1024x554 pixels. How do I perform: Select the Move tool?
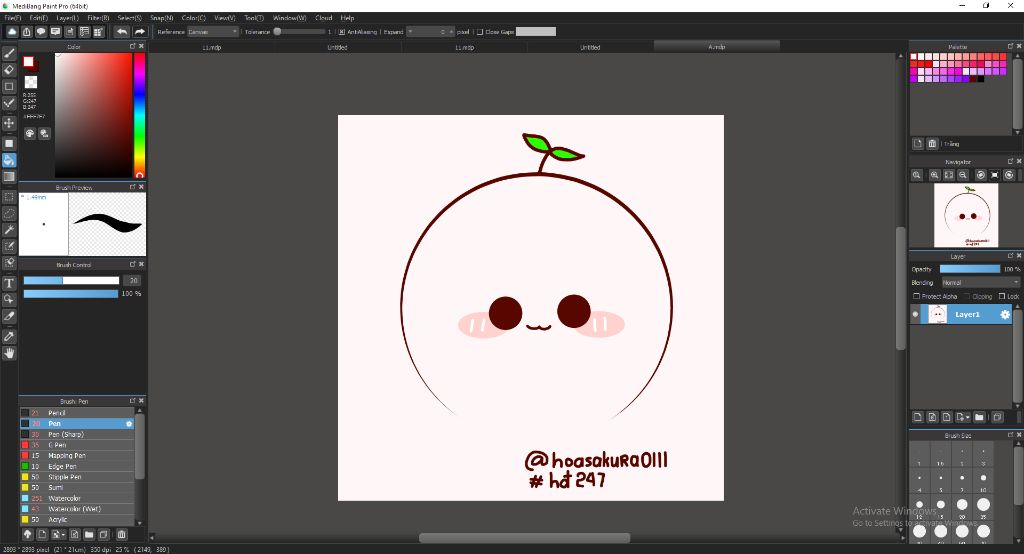9,123
